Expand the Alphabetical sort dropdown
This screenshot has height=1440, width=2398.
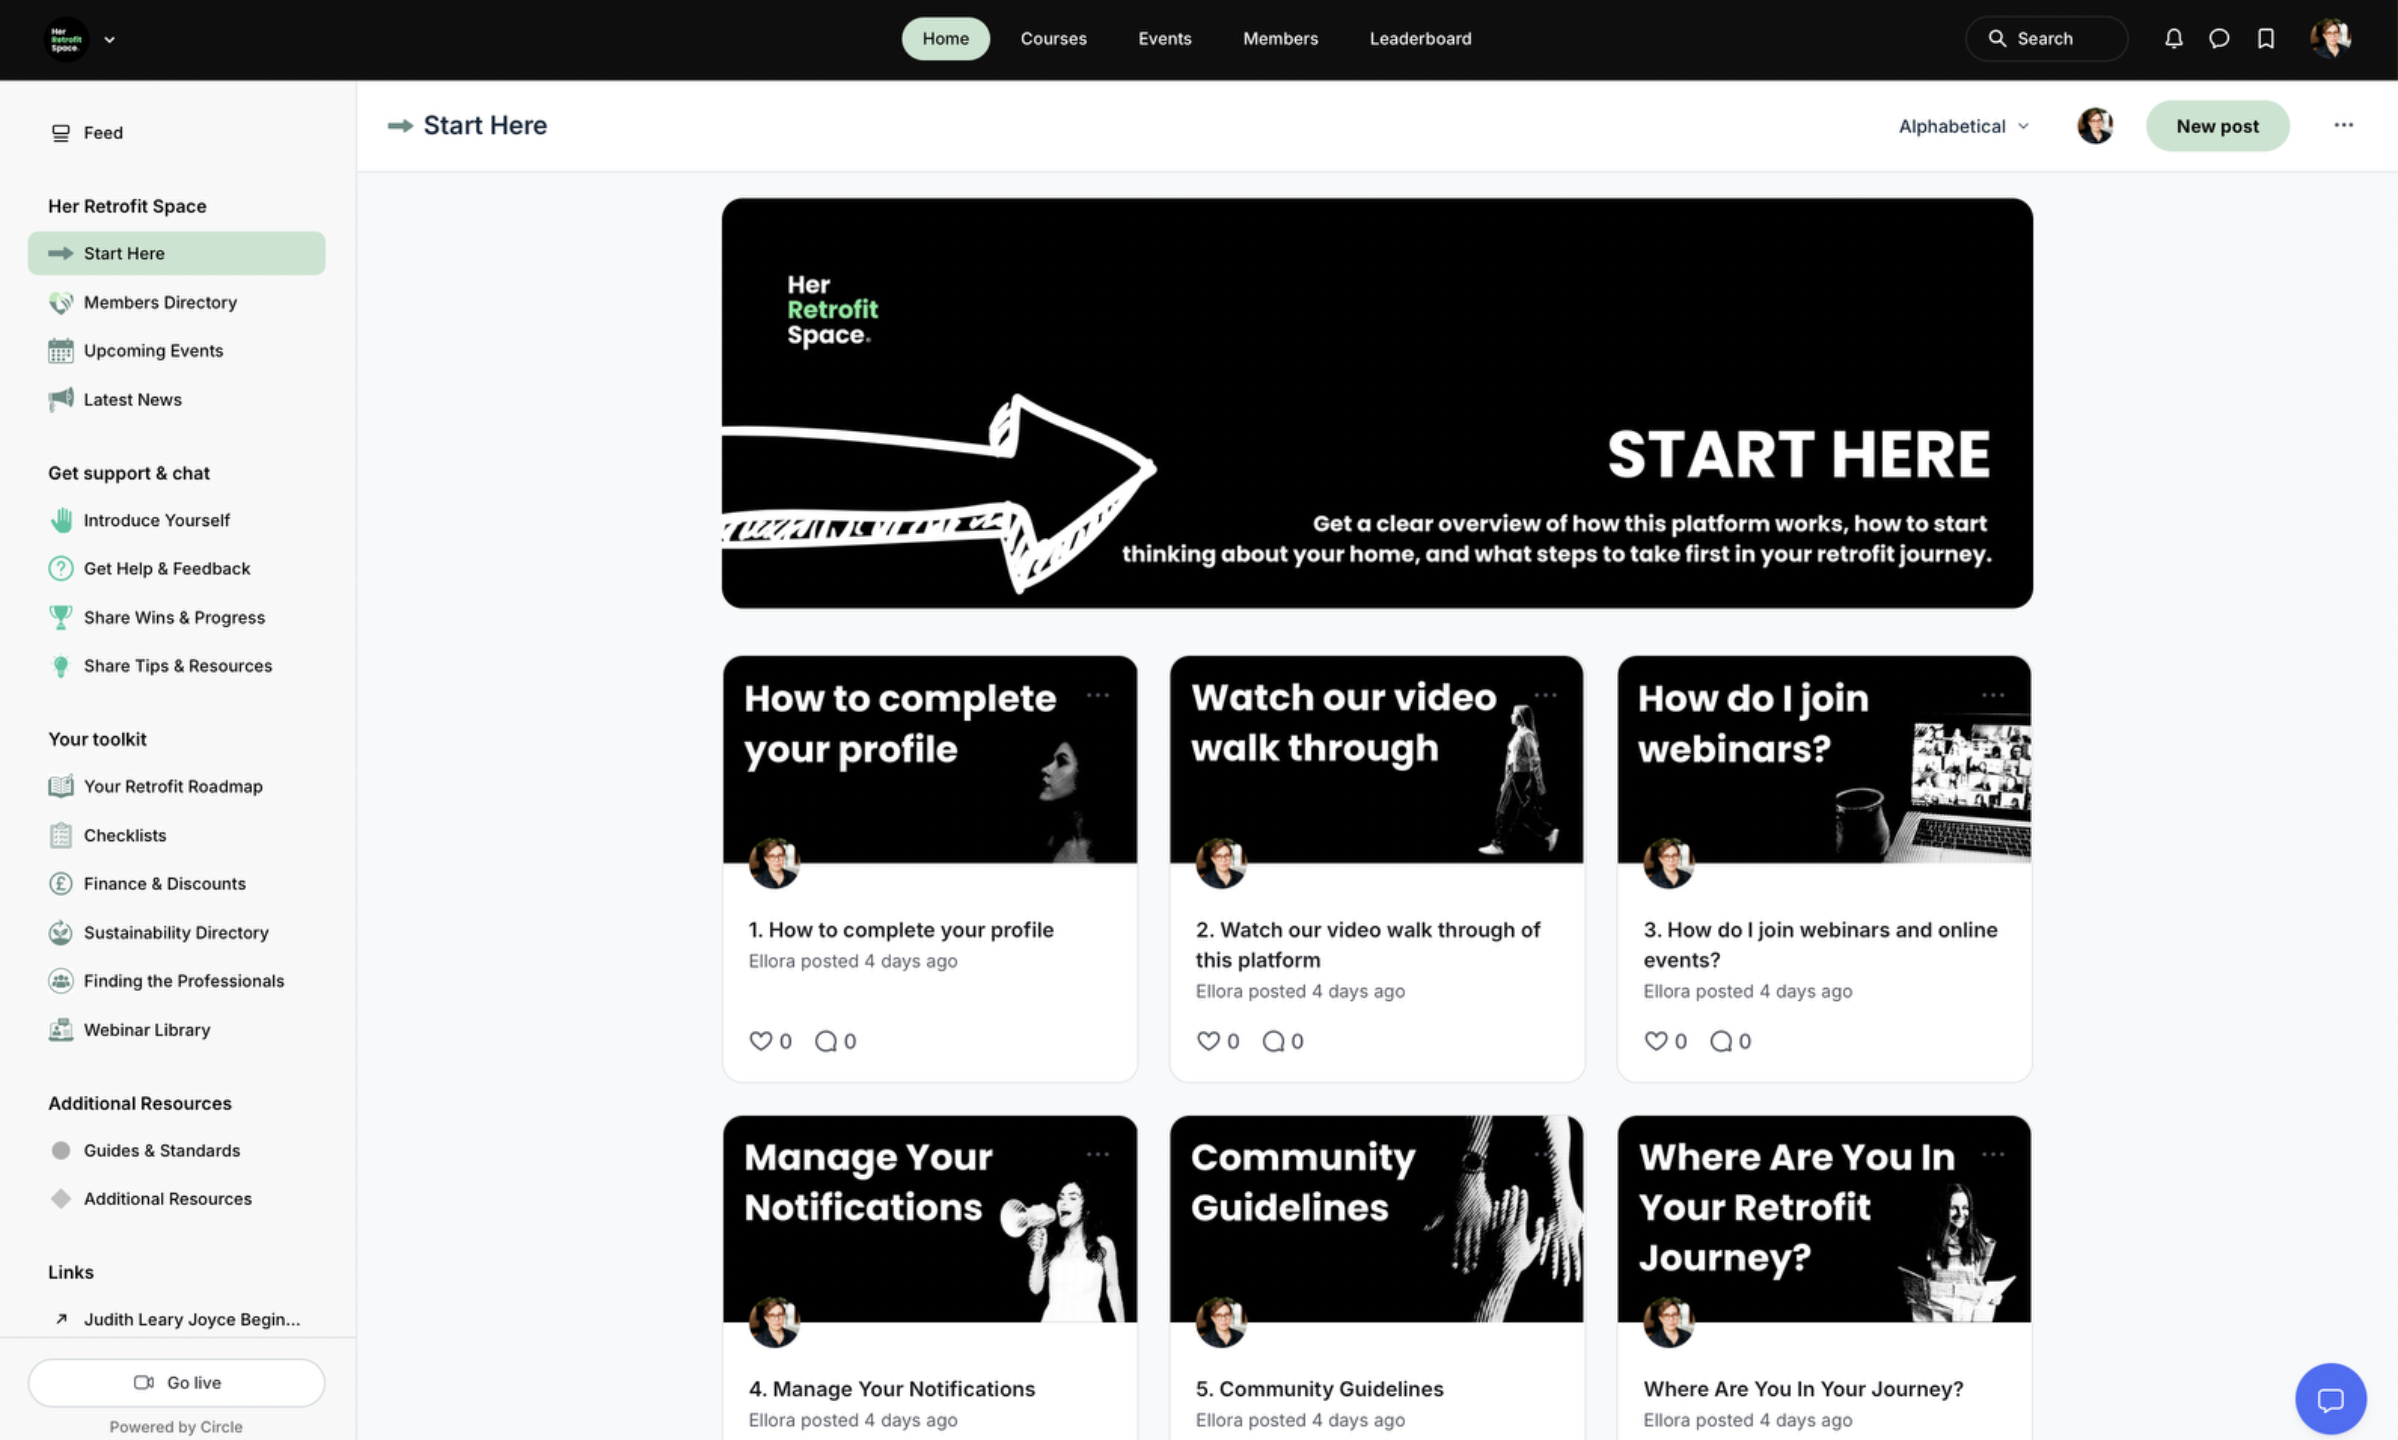coord(1963,126)
